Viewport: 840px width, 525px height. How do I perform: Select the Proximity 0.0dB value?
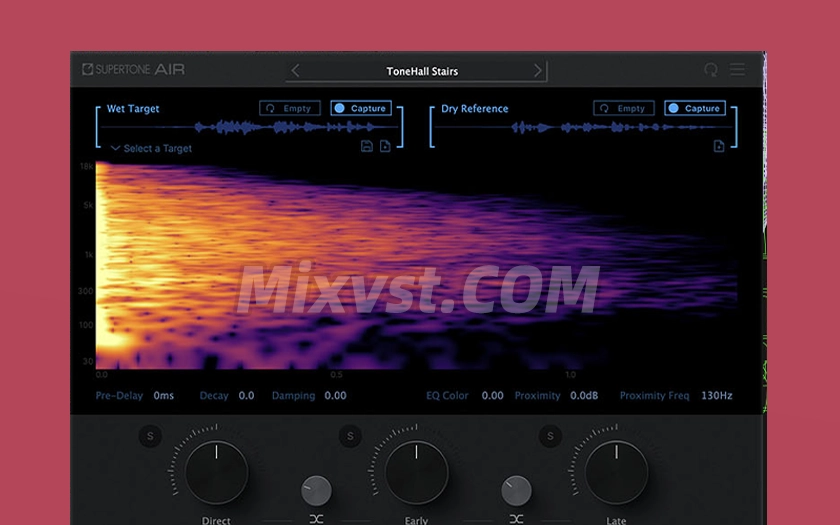pos(584,396)
